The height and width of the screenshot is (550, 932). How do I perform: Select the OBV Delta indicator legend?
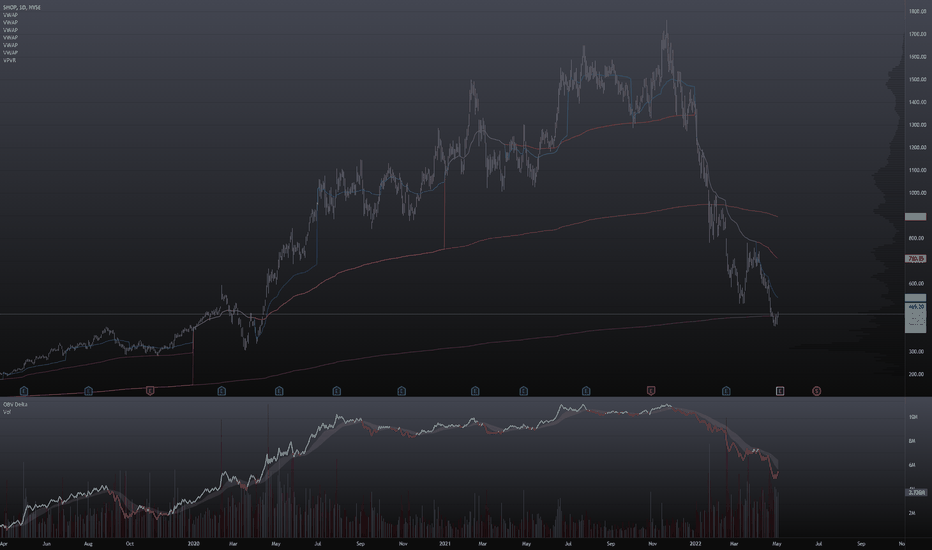(x=15, y=404)
